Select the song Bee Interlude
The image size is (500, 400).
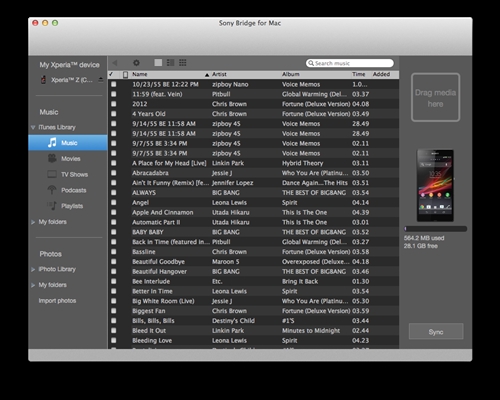tap(151, 281)
